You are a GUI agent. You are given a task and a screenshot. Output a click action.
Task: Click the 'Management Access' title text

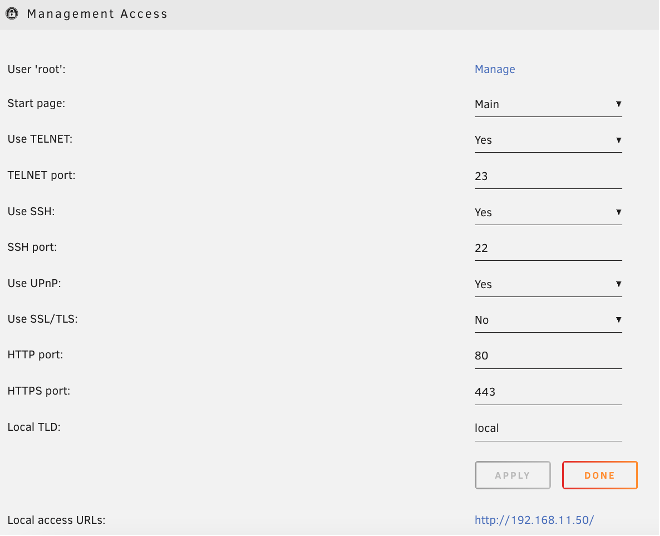point(97,14)
